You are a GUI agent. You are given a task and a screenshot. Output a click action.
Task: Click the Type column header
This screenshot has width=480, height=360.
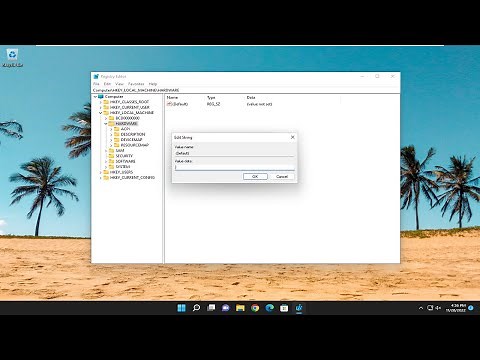point(211,97)
